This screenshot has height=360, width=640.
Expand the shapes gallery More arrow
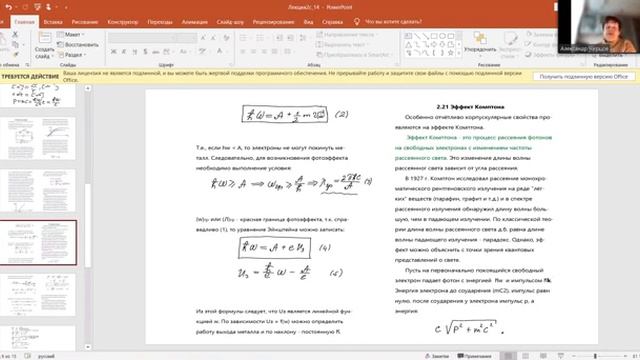click(x=459, y=53)
